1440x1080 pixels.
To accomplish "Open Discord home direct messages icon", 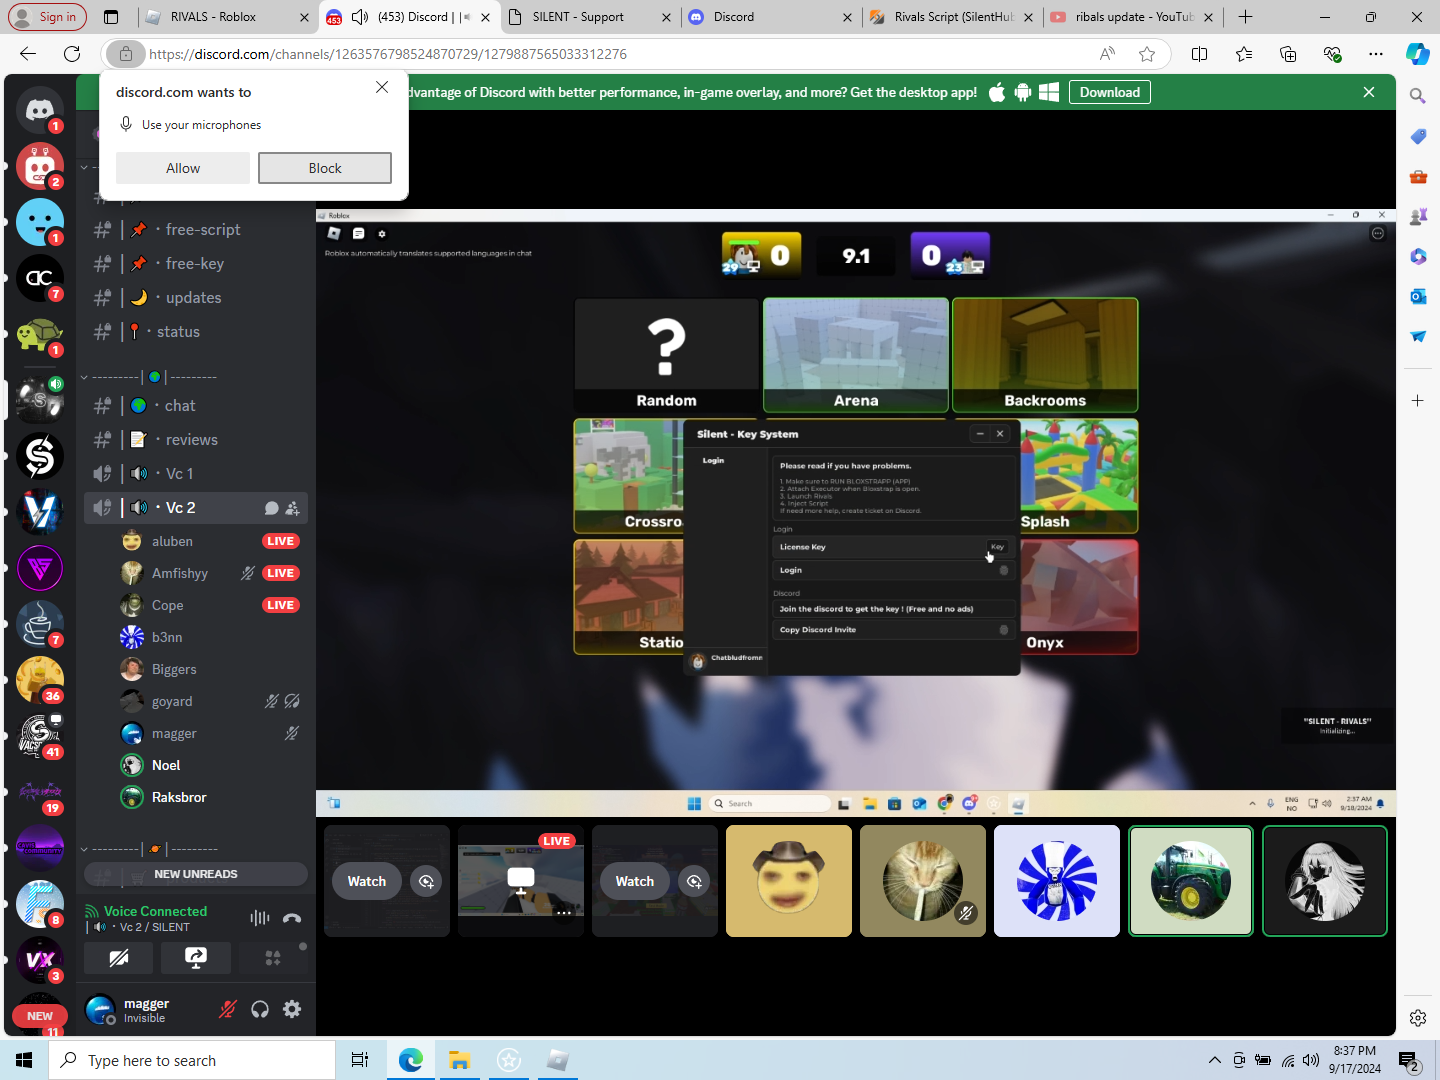I will click(x=40, y=110).
